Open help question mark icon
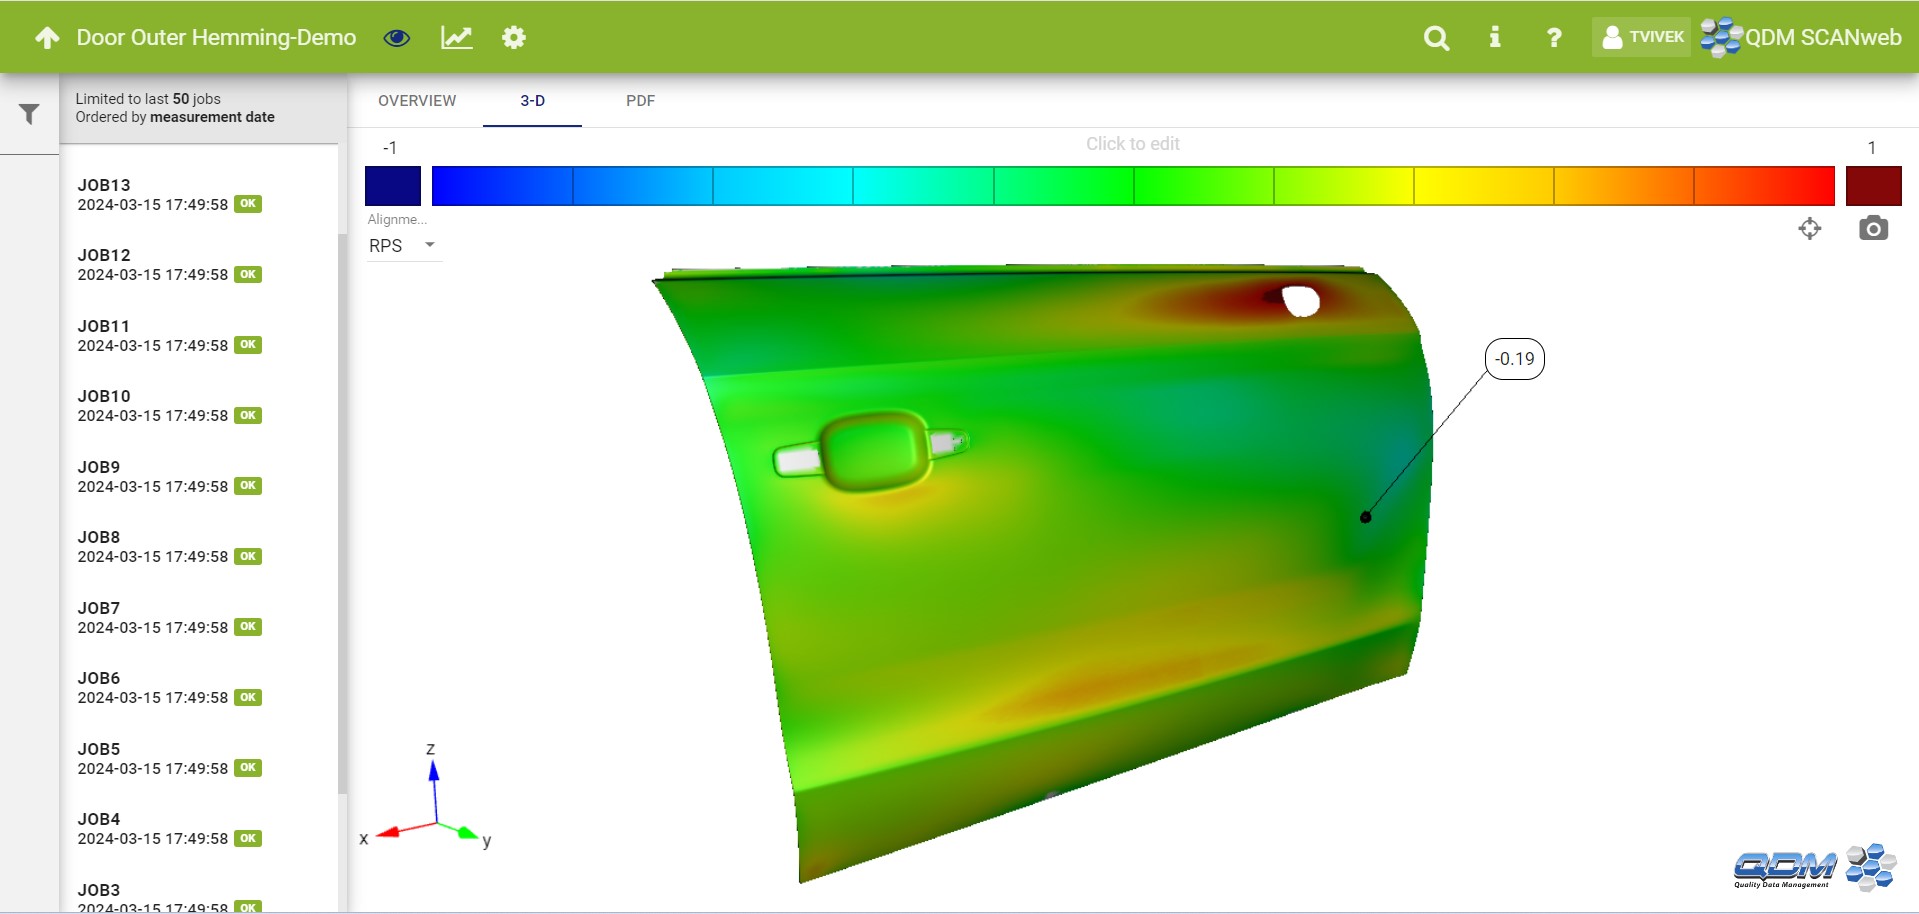Screen dimensions: 1919x914 [x=1554, y=38]
